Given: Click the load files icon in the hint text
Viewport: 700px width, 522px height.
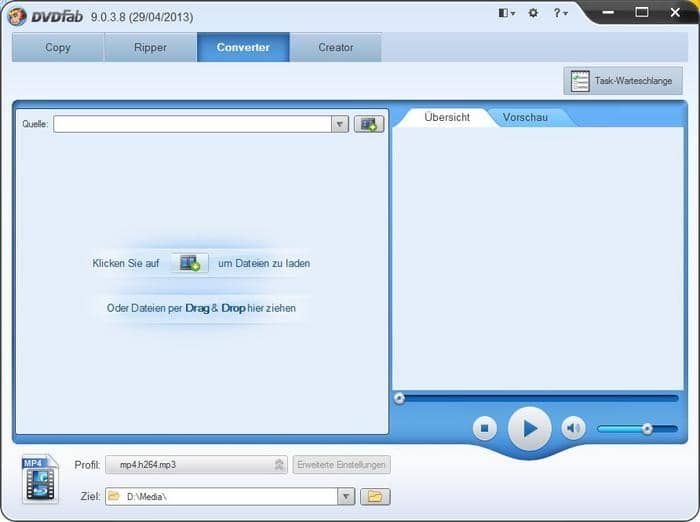Looking at the screenshot, I should [x=190, y=263].
